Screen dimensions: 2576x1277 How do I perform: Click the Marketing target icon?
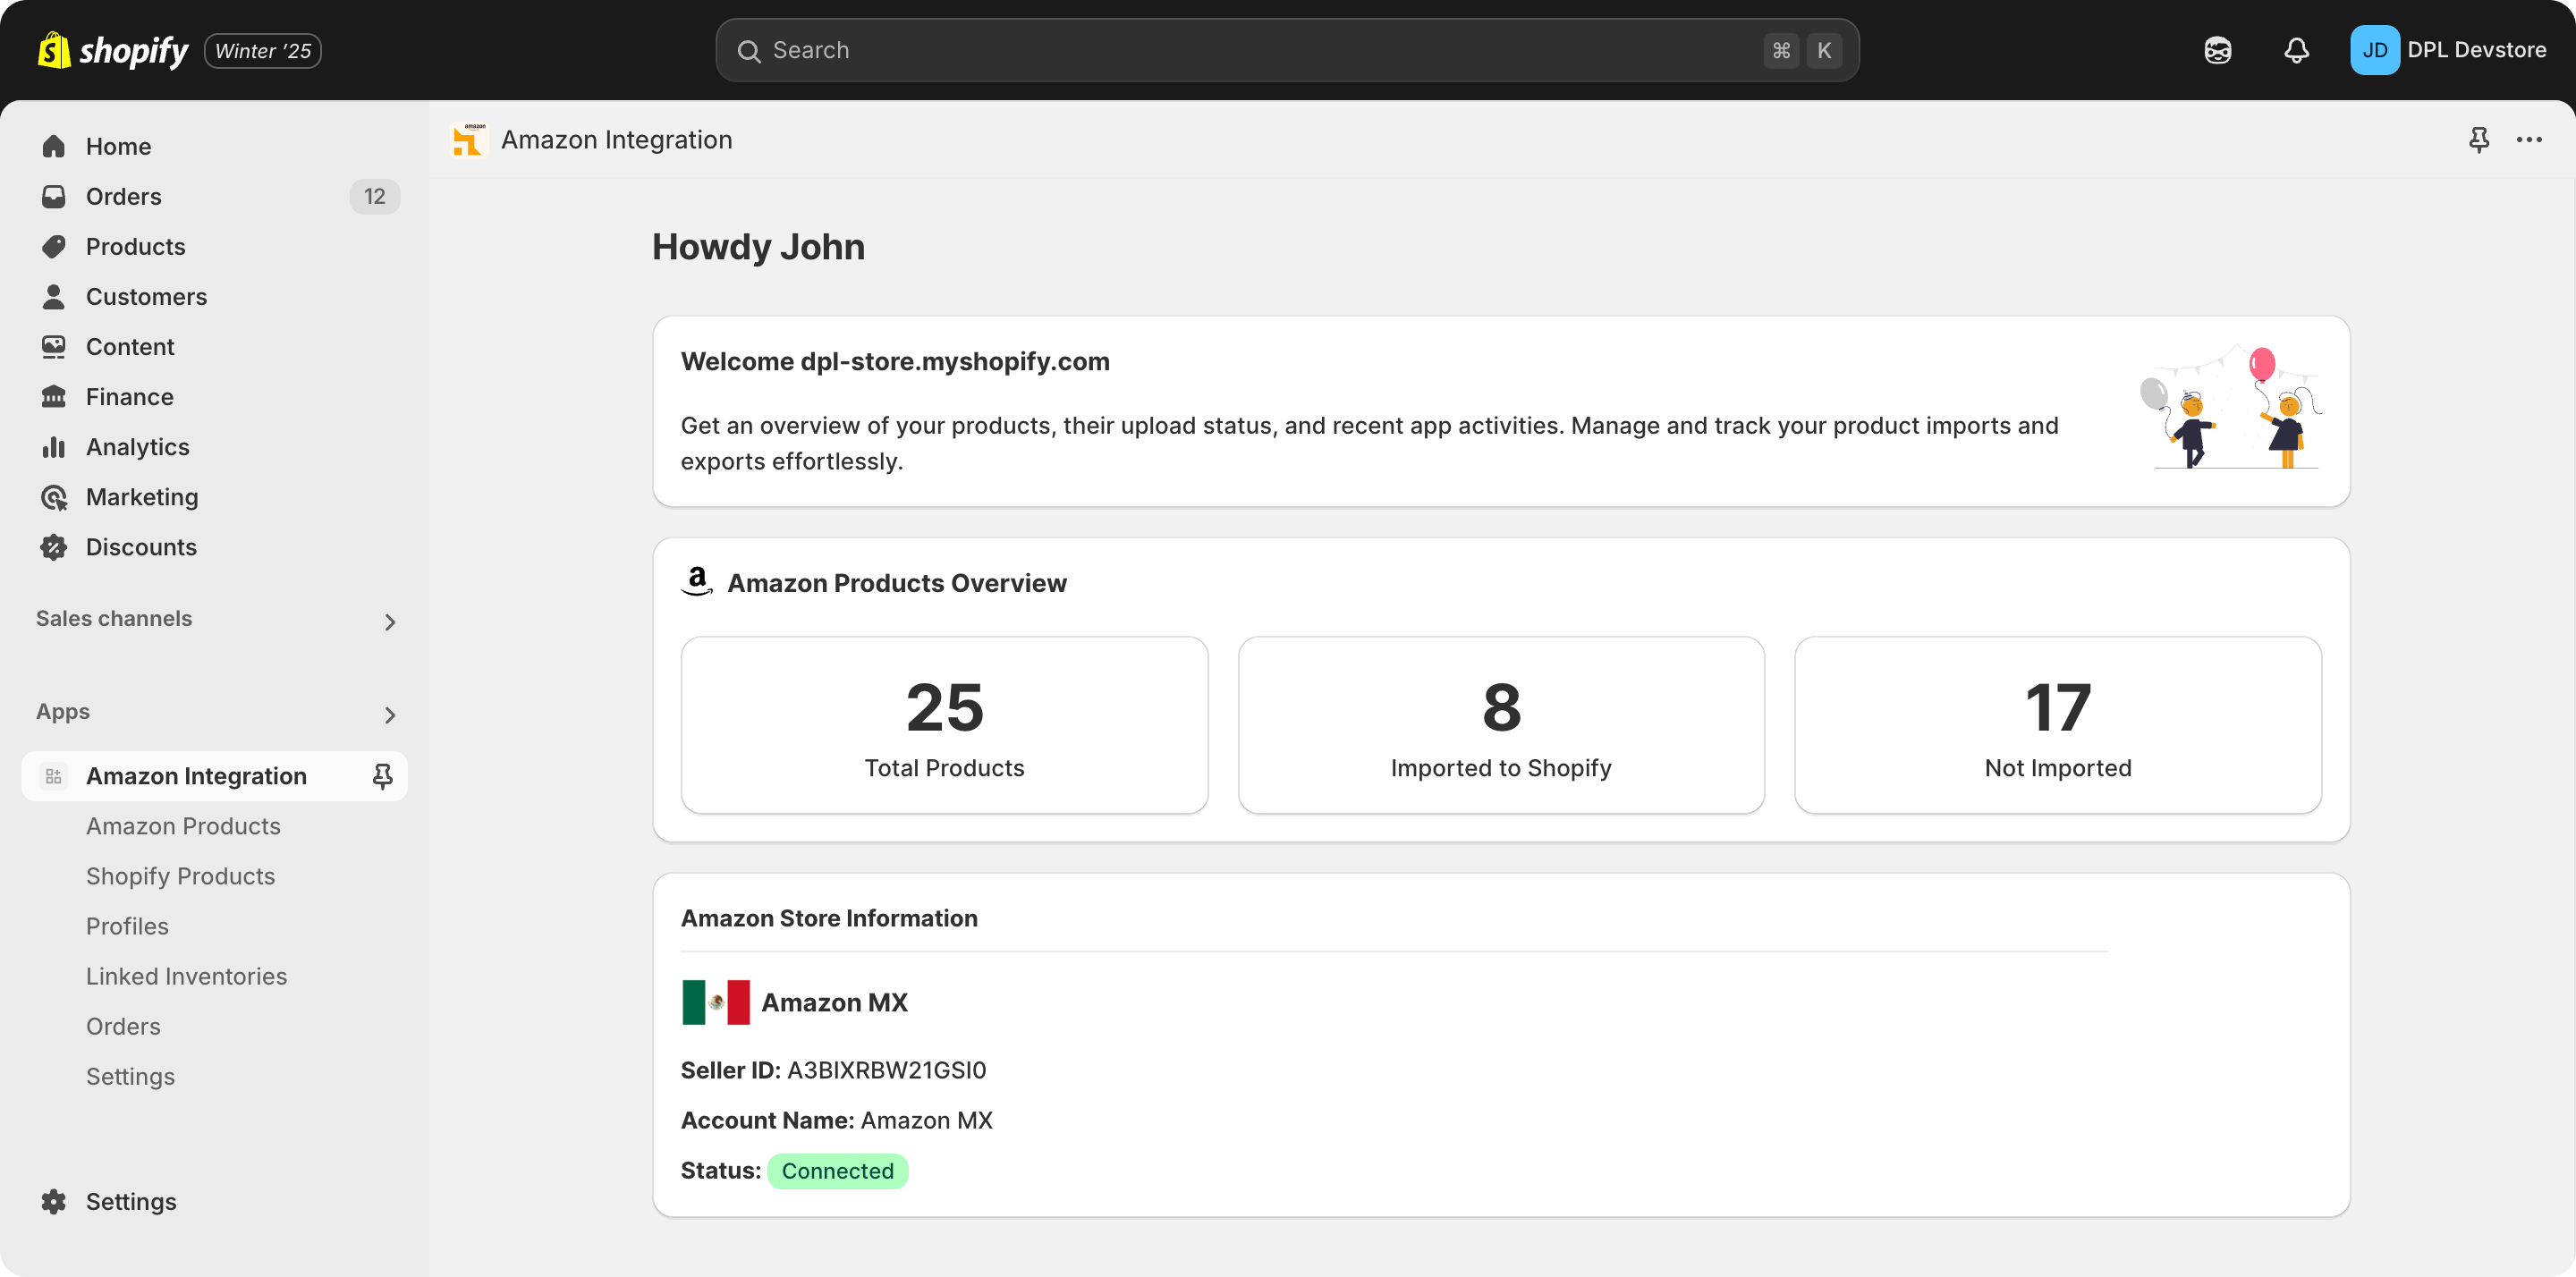tap(53, 497)
